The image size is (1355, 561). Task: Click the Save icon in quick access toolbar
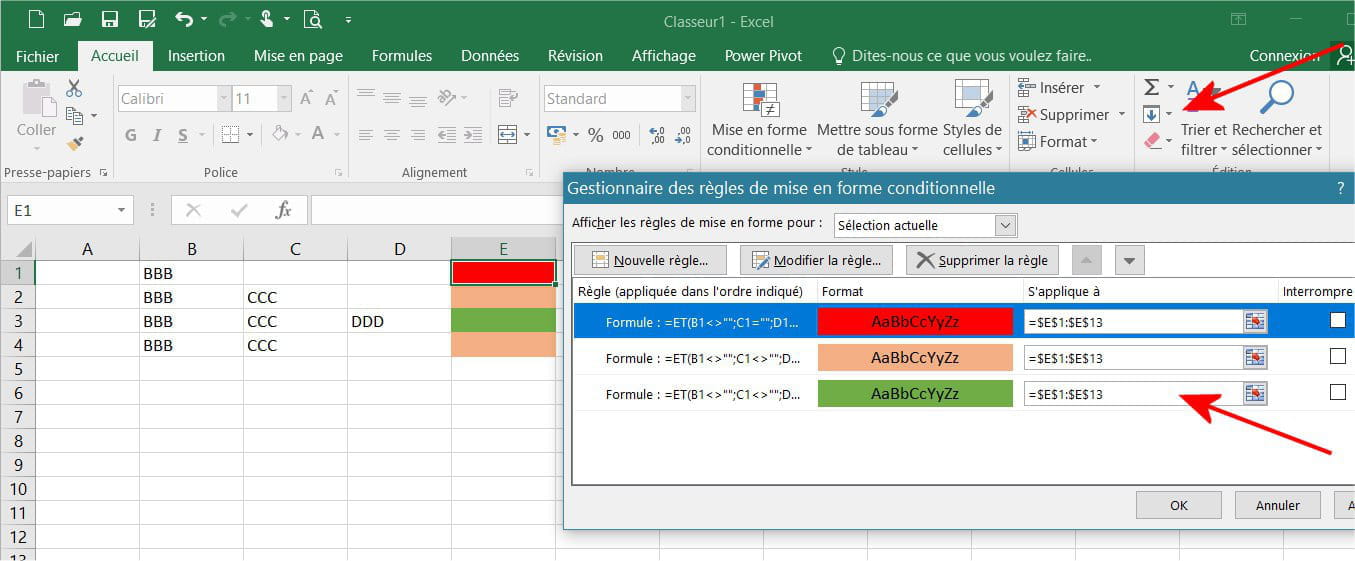[110, 19]
